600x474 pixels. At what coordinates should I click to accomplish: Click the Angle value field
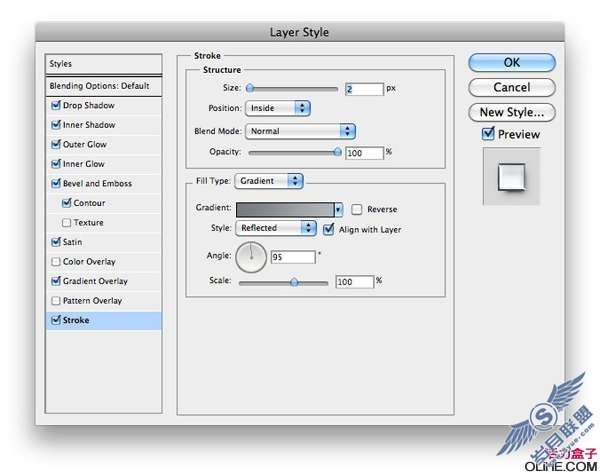(x=293, y=257)
